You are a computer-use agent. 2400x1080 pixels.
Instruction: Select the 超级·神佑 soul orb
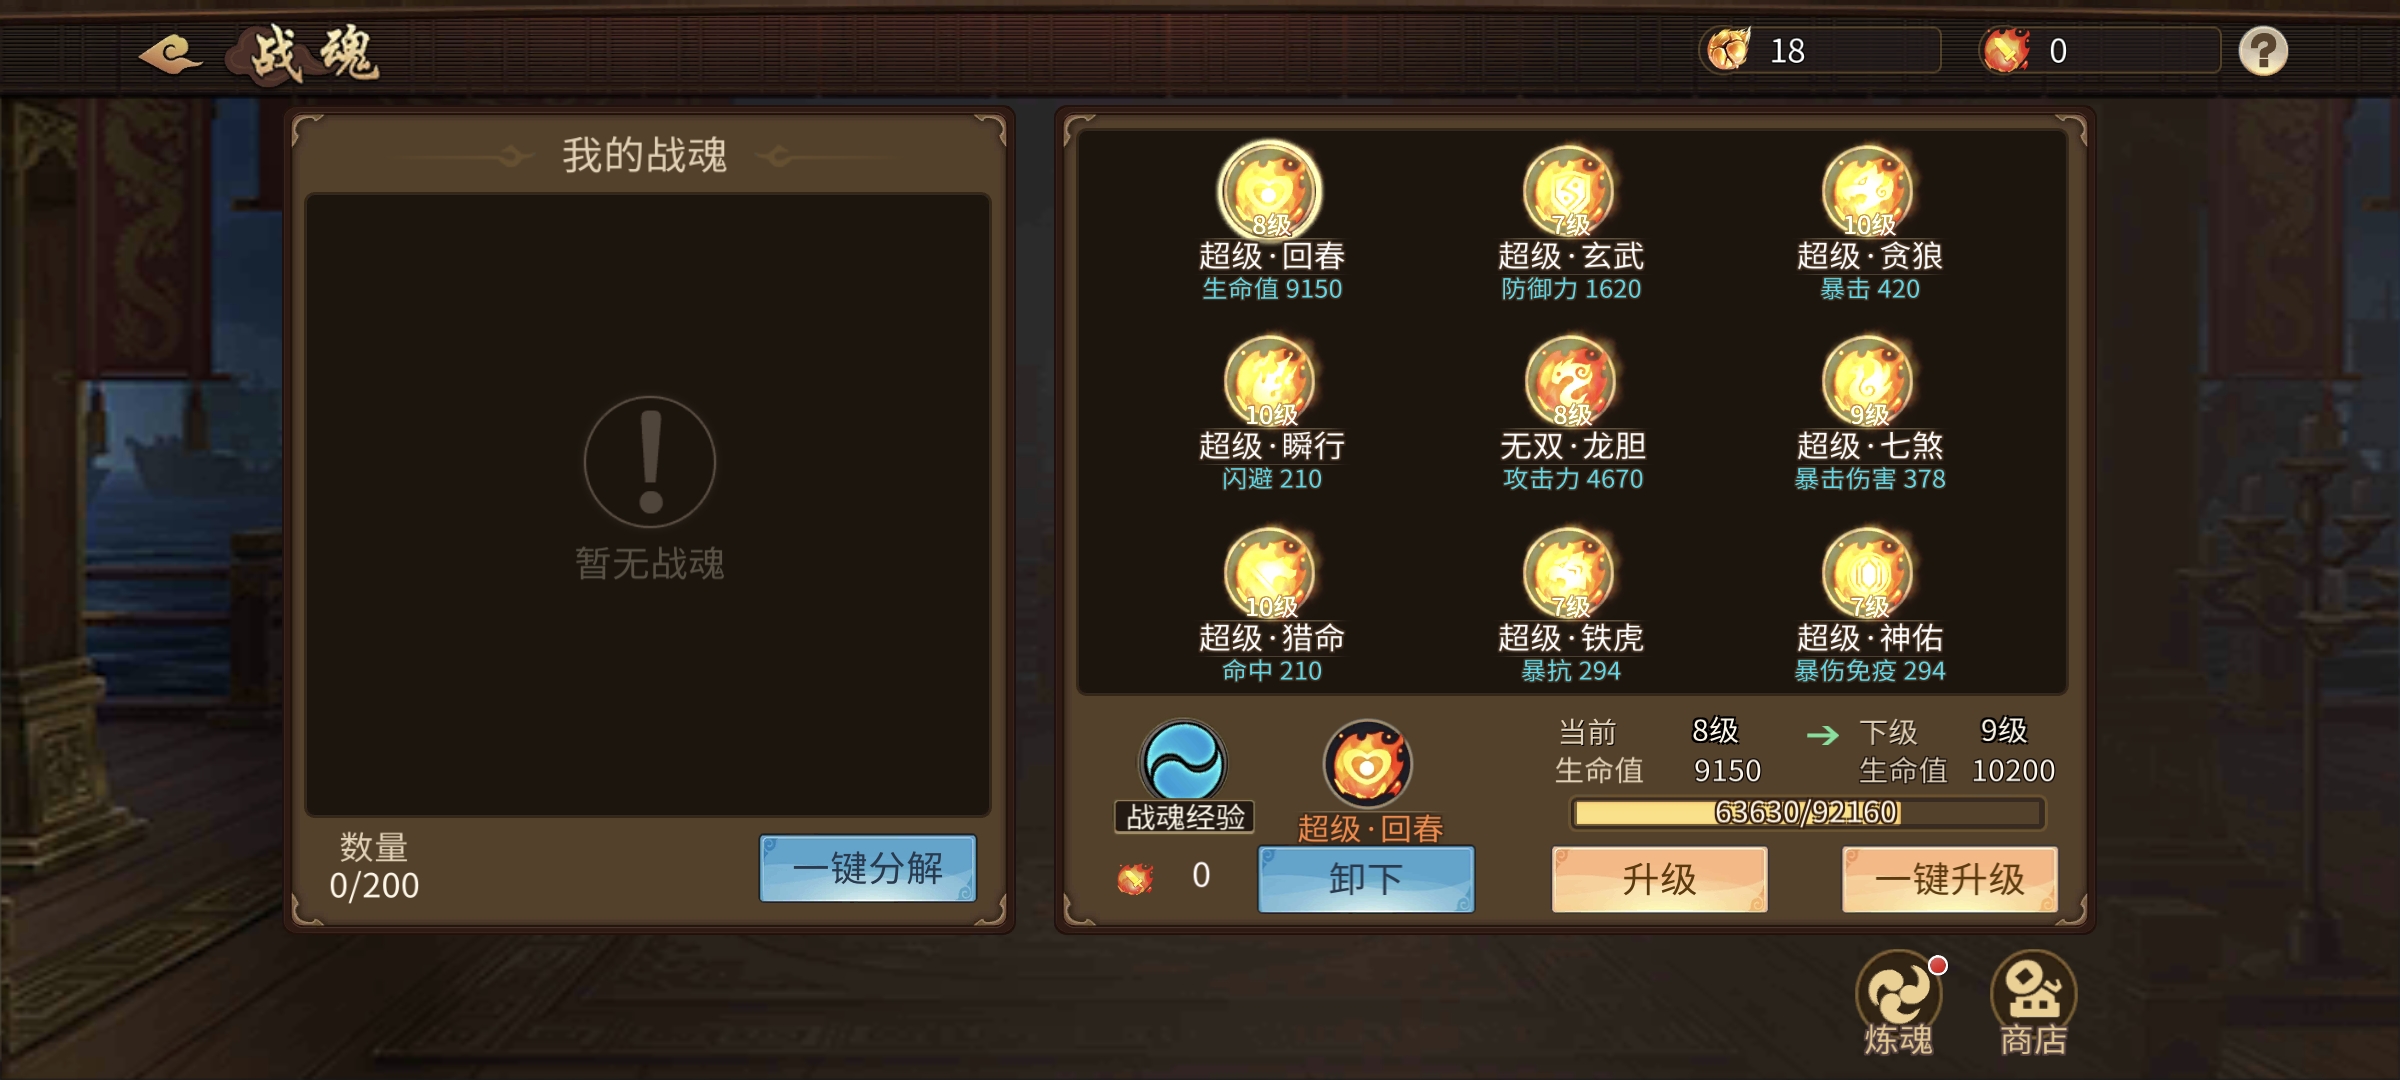(x=1868, y=573)
